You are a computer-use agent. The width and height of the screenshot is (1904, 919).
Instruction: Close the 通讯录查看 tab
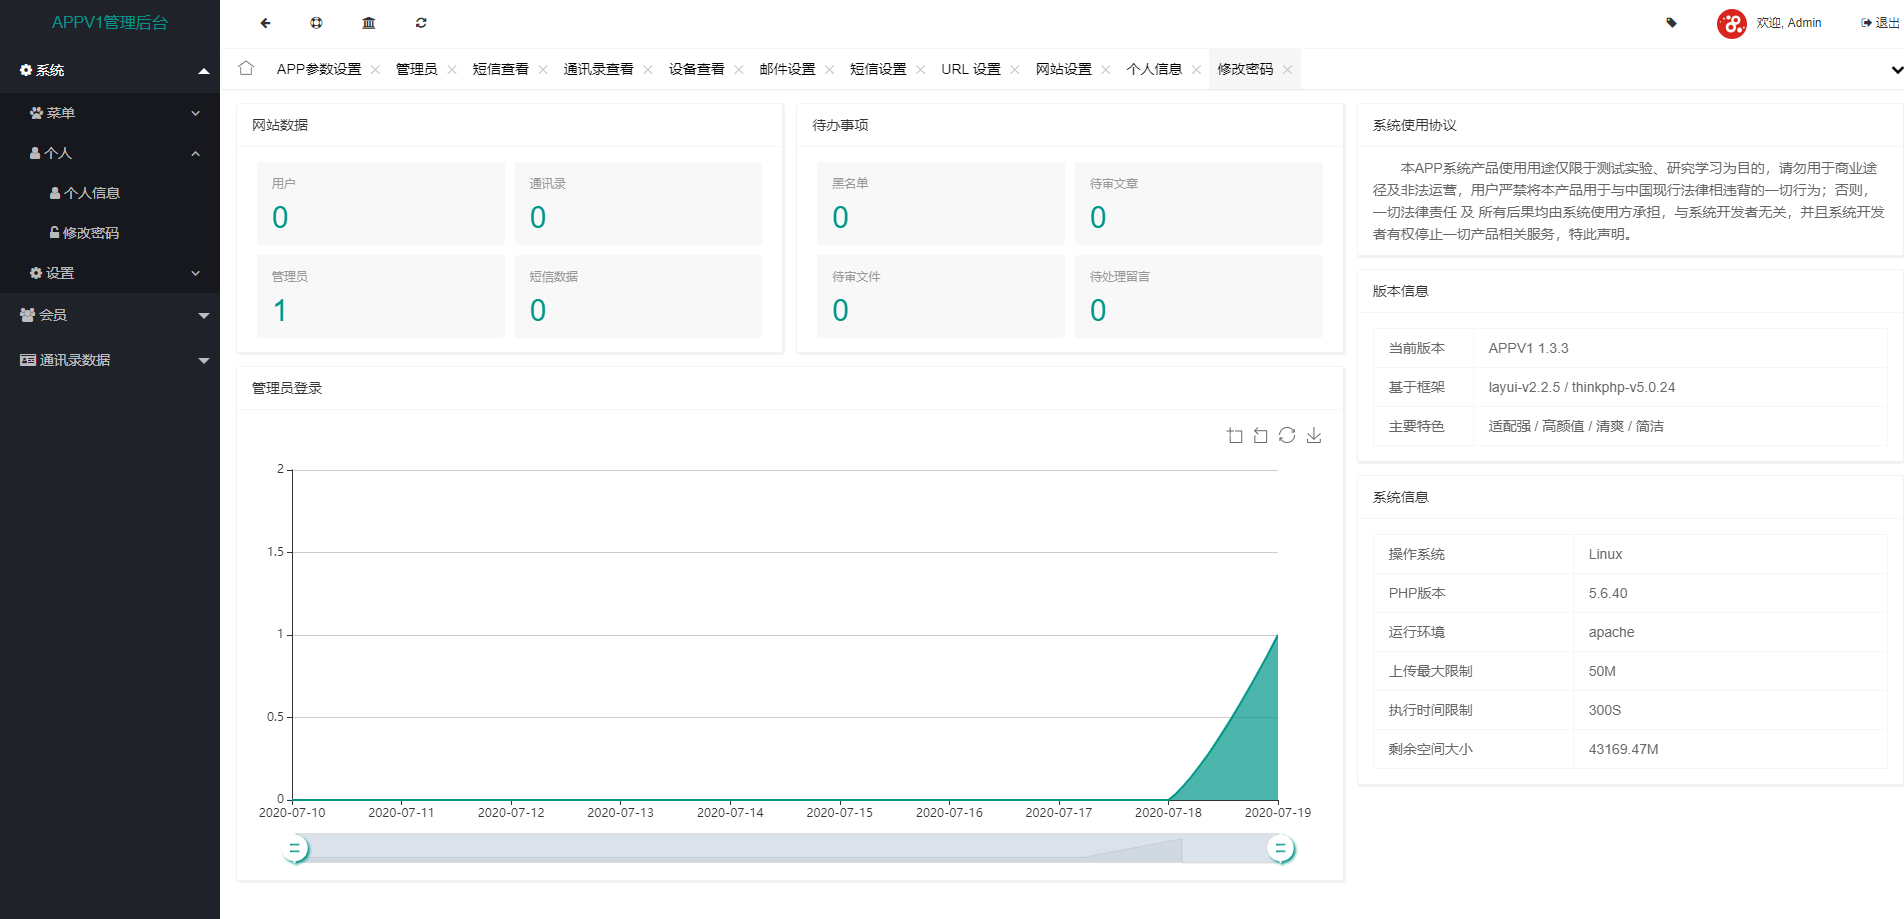coord(648,70)
